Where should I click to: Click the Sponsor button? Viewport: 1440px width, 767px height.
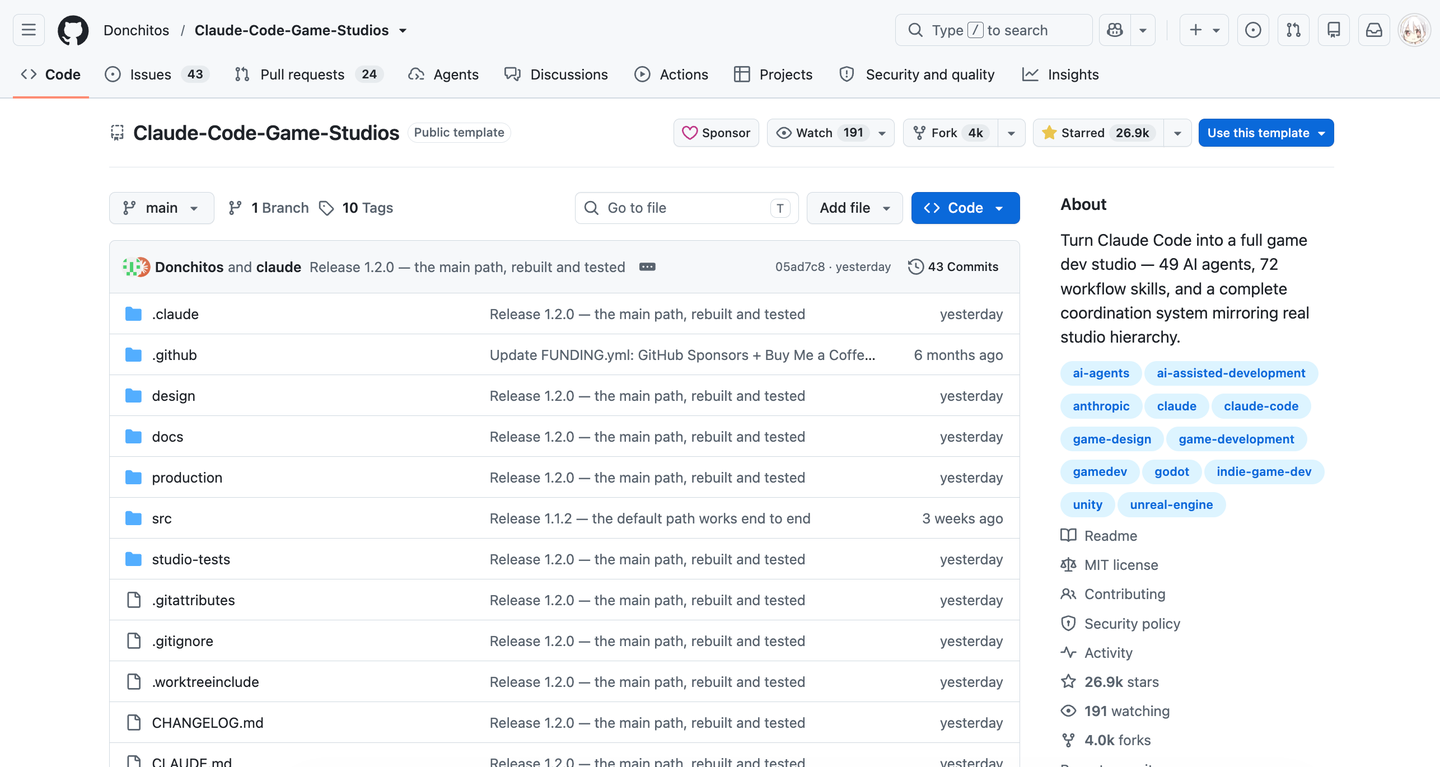[717, 133]
